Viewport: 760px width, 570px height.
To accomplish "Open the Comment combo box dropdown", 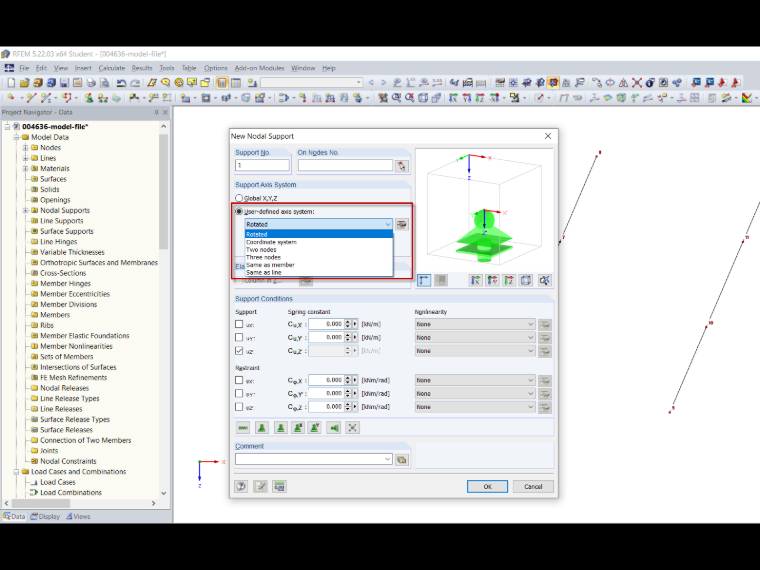I will click(x=387, y=459).
